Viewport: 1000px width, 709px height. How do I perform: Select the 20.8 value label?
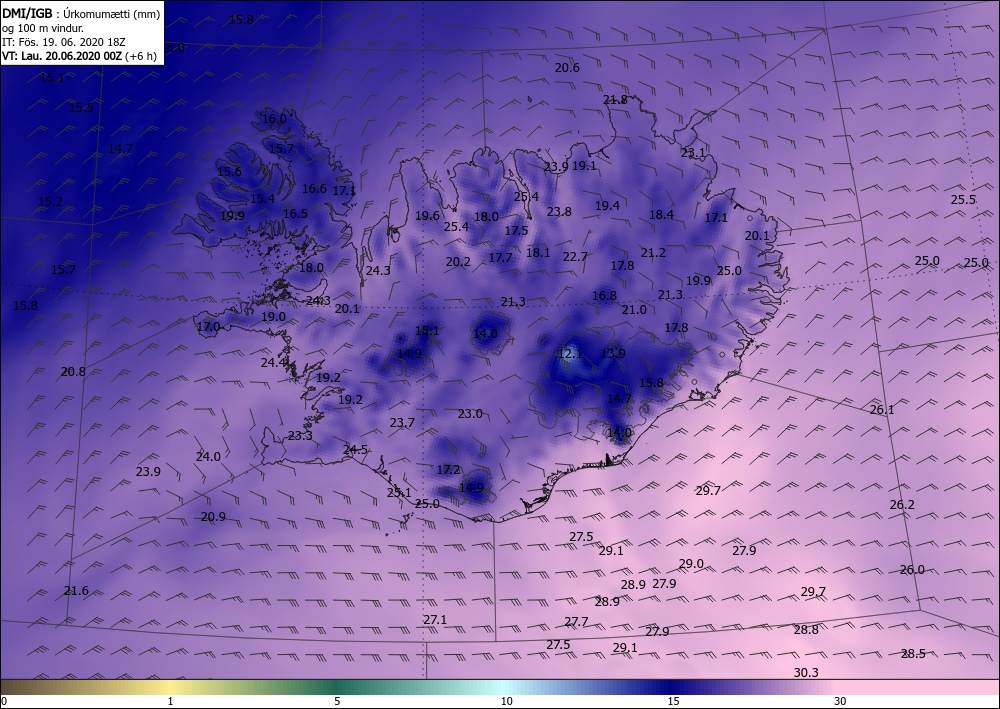(73, 371)
